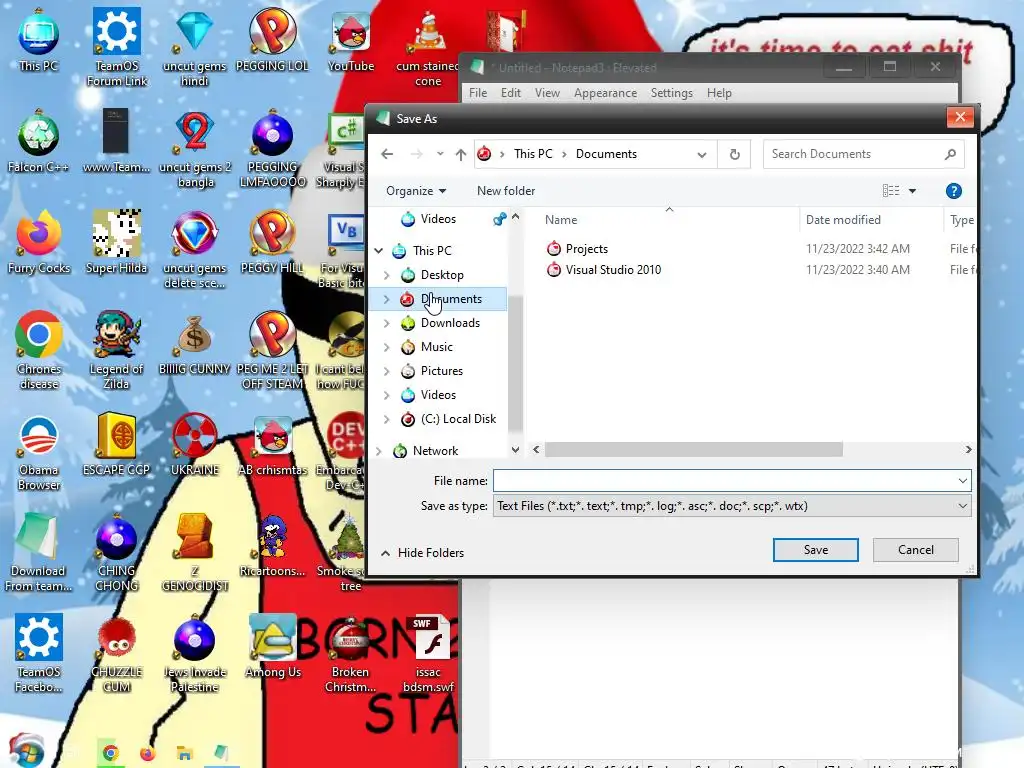1024x768 pixels.
Task: Expand the Music tree node
Action: [x=387, y=347]
